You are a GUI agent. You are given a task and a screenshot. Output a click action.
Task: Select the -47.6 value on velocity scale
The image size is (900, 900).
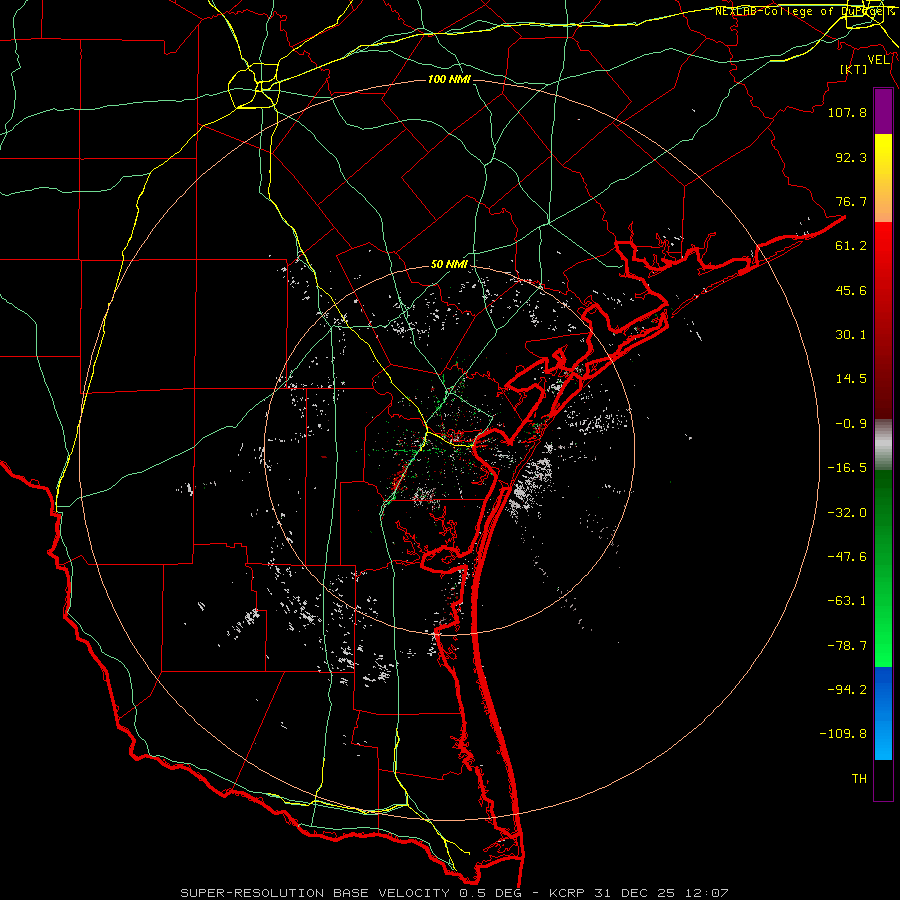(847, 557)
